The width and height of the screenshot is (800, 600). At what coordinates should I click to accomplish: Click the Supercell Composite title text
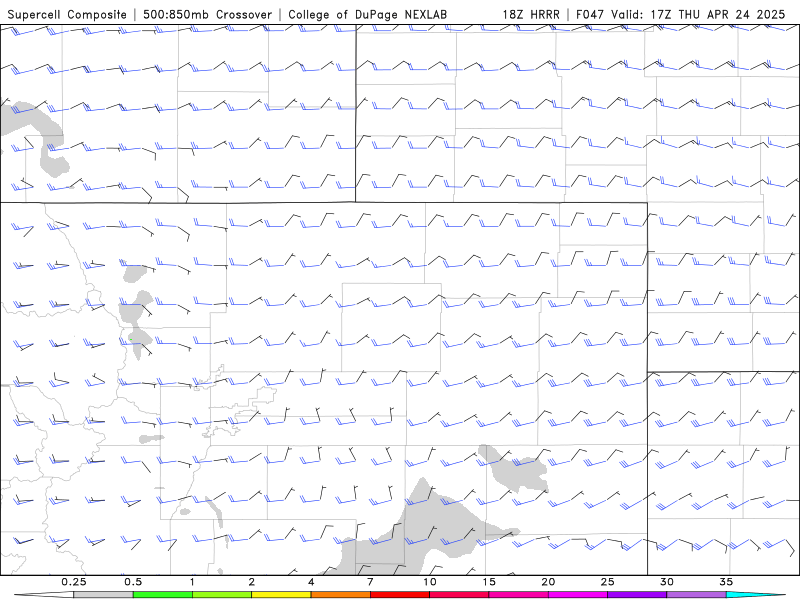point(67,14)
